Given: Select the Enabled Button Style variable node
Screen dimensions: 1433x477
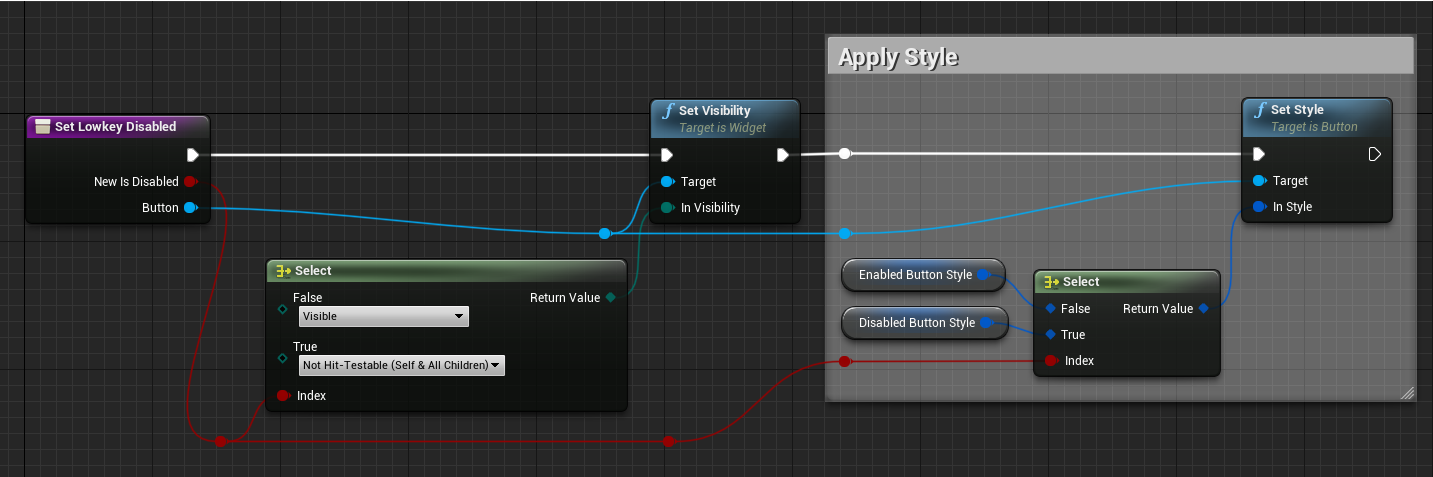Looking at the screenshot, I should 915,275.
